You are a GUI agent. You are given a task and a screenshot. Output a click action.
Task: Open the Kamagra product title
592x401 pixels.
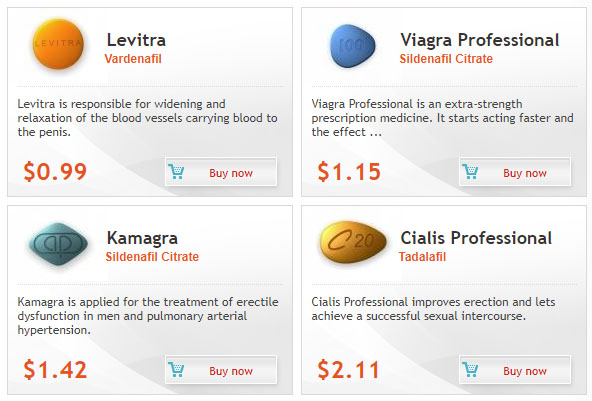coord(142,238)
